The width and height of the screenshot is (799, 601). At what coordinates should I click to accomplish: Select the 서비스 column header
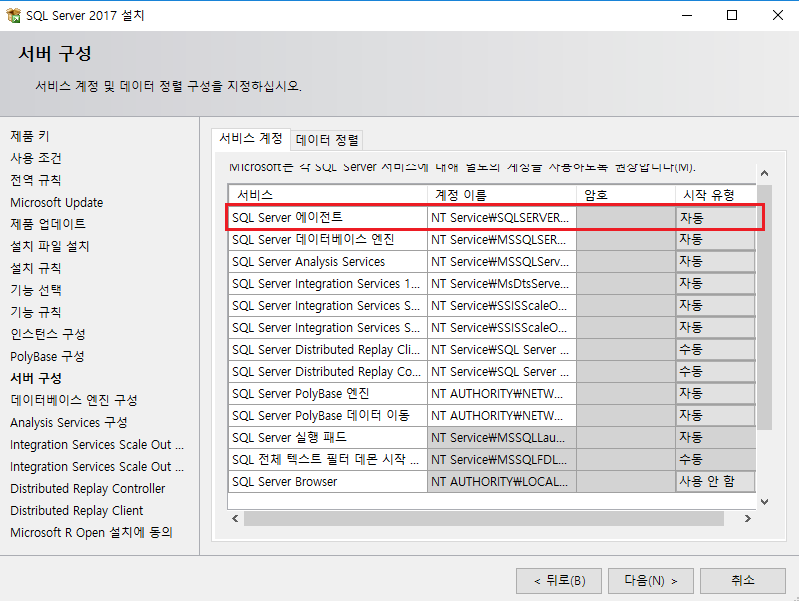[328, 195]
